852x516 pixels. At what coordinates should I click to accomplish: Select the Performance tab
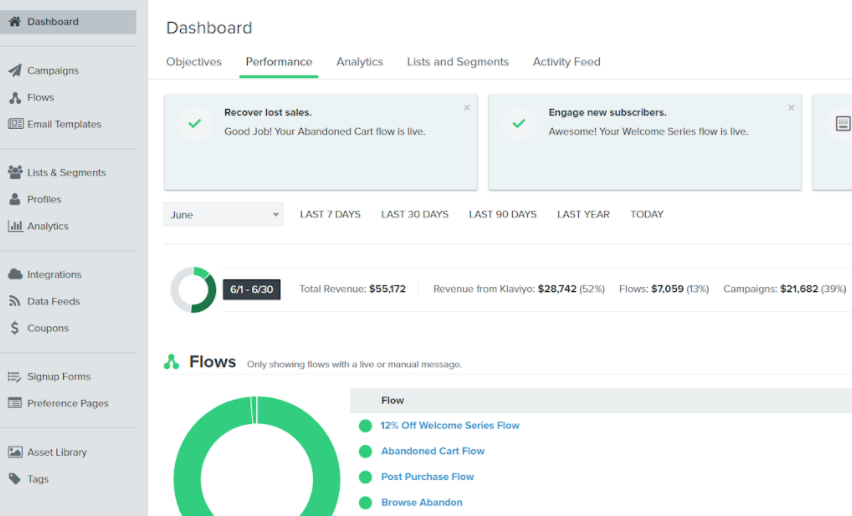(279, 62)
